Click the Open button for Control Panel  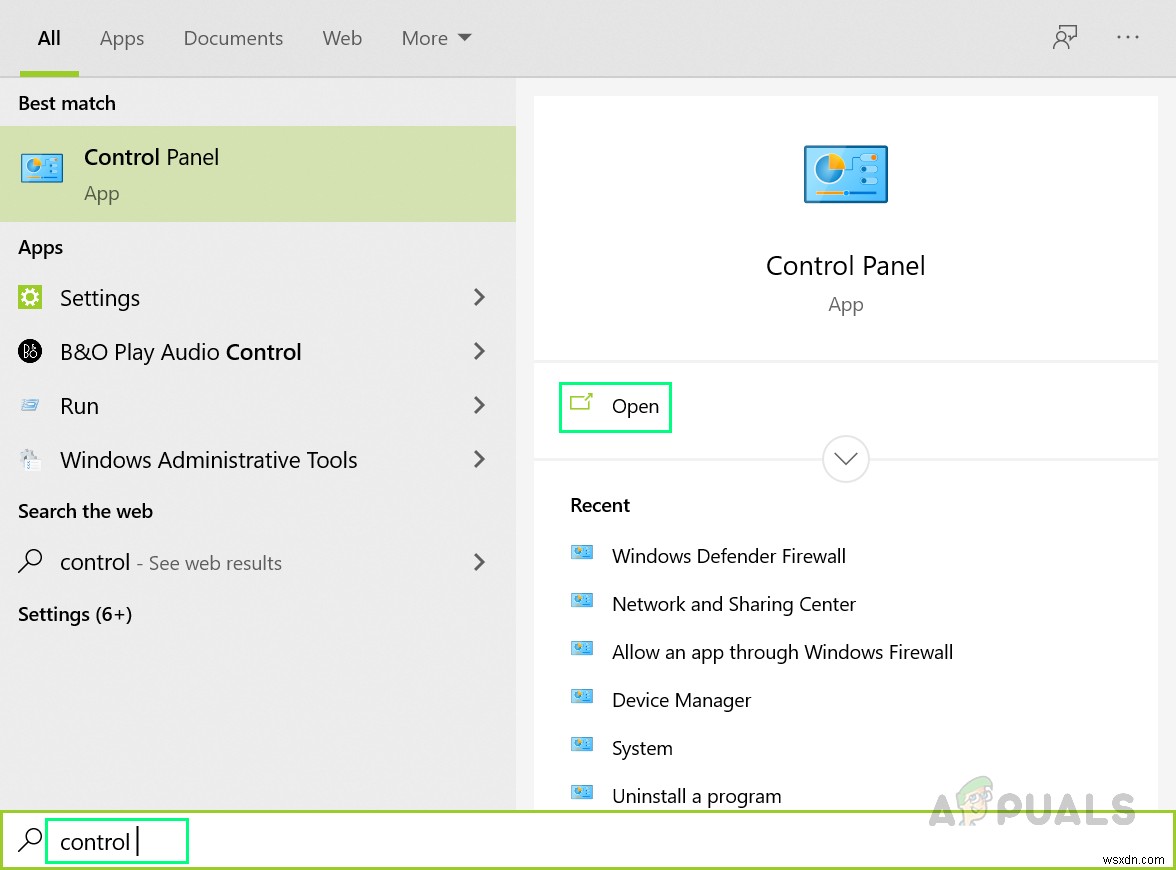tap(615, 406)
